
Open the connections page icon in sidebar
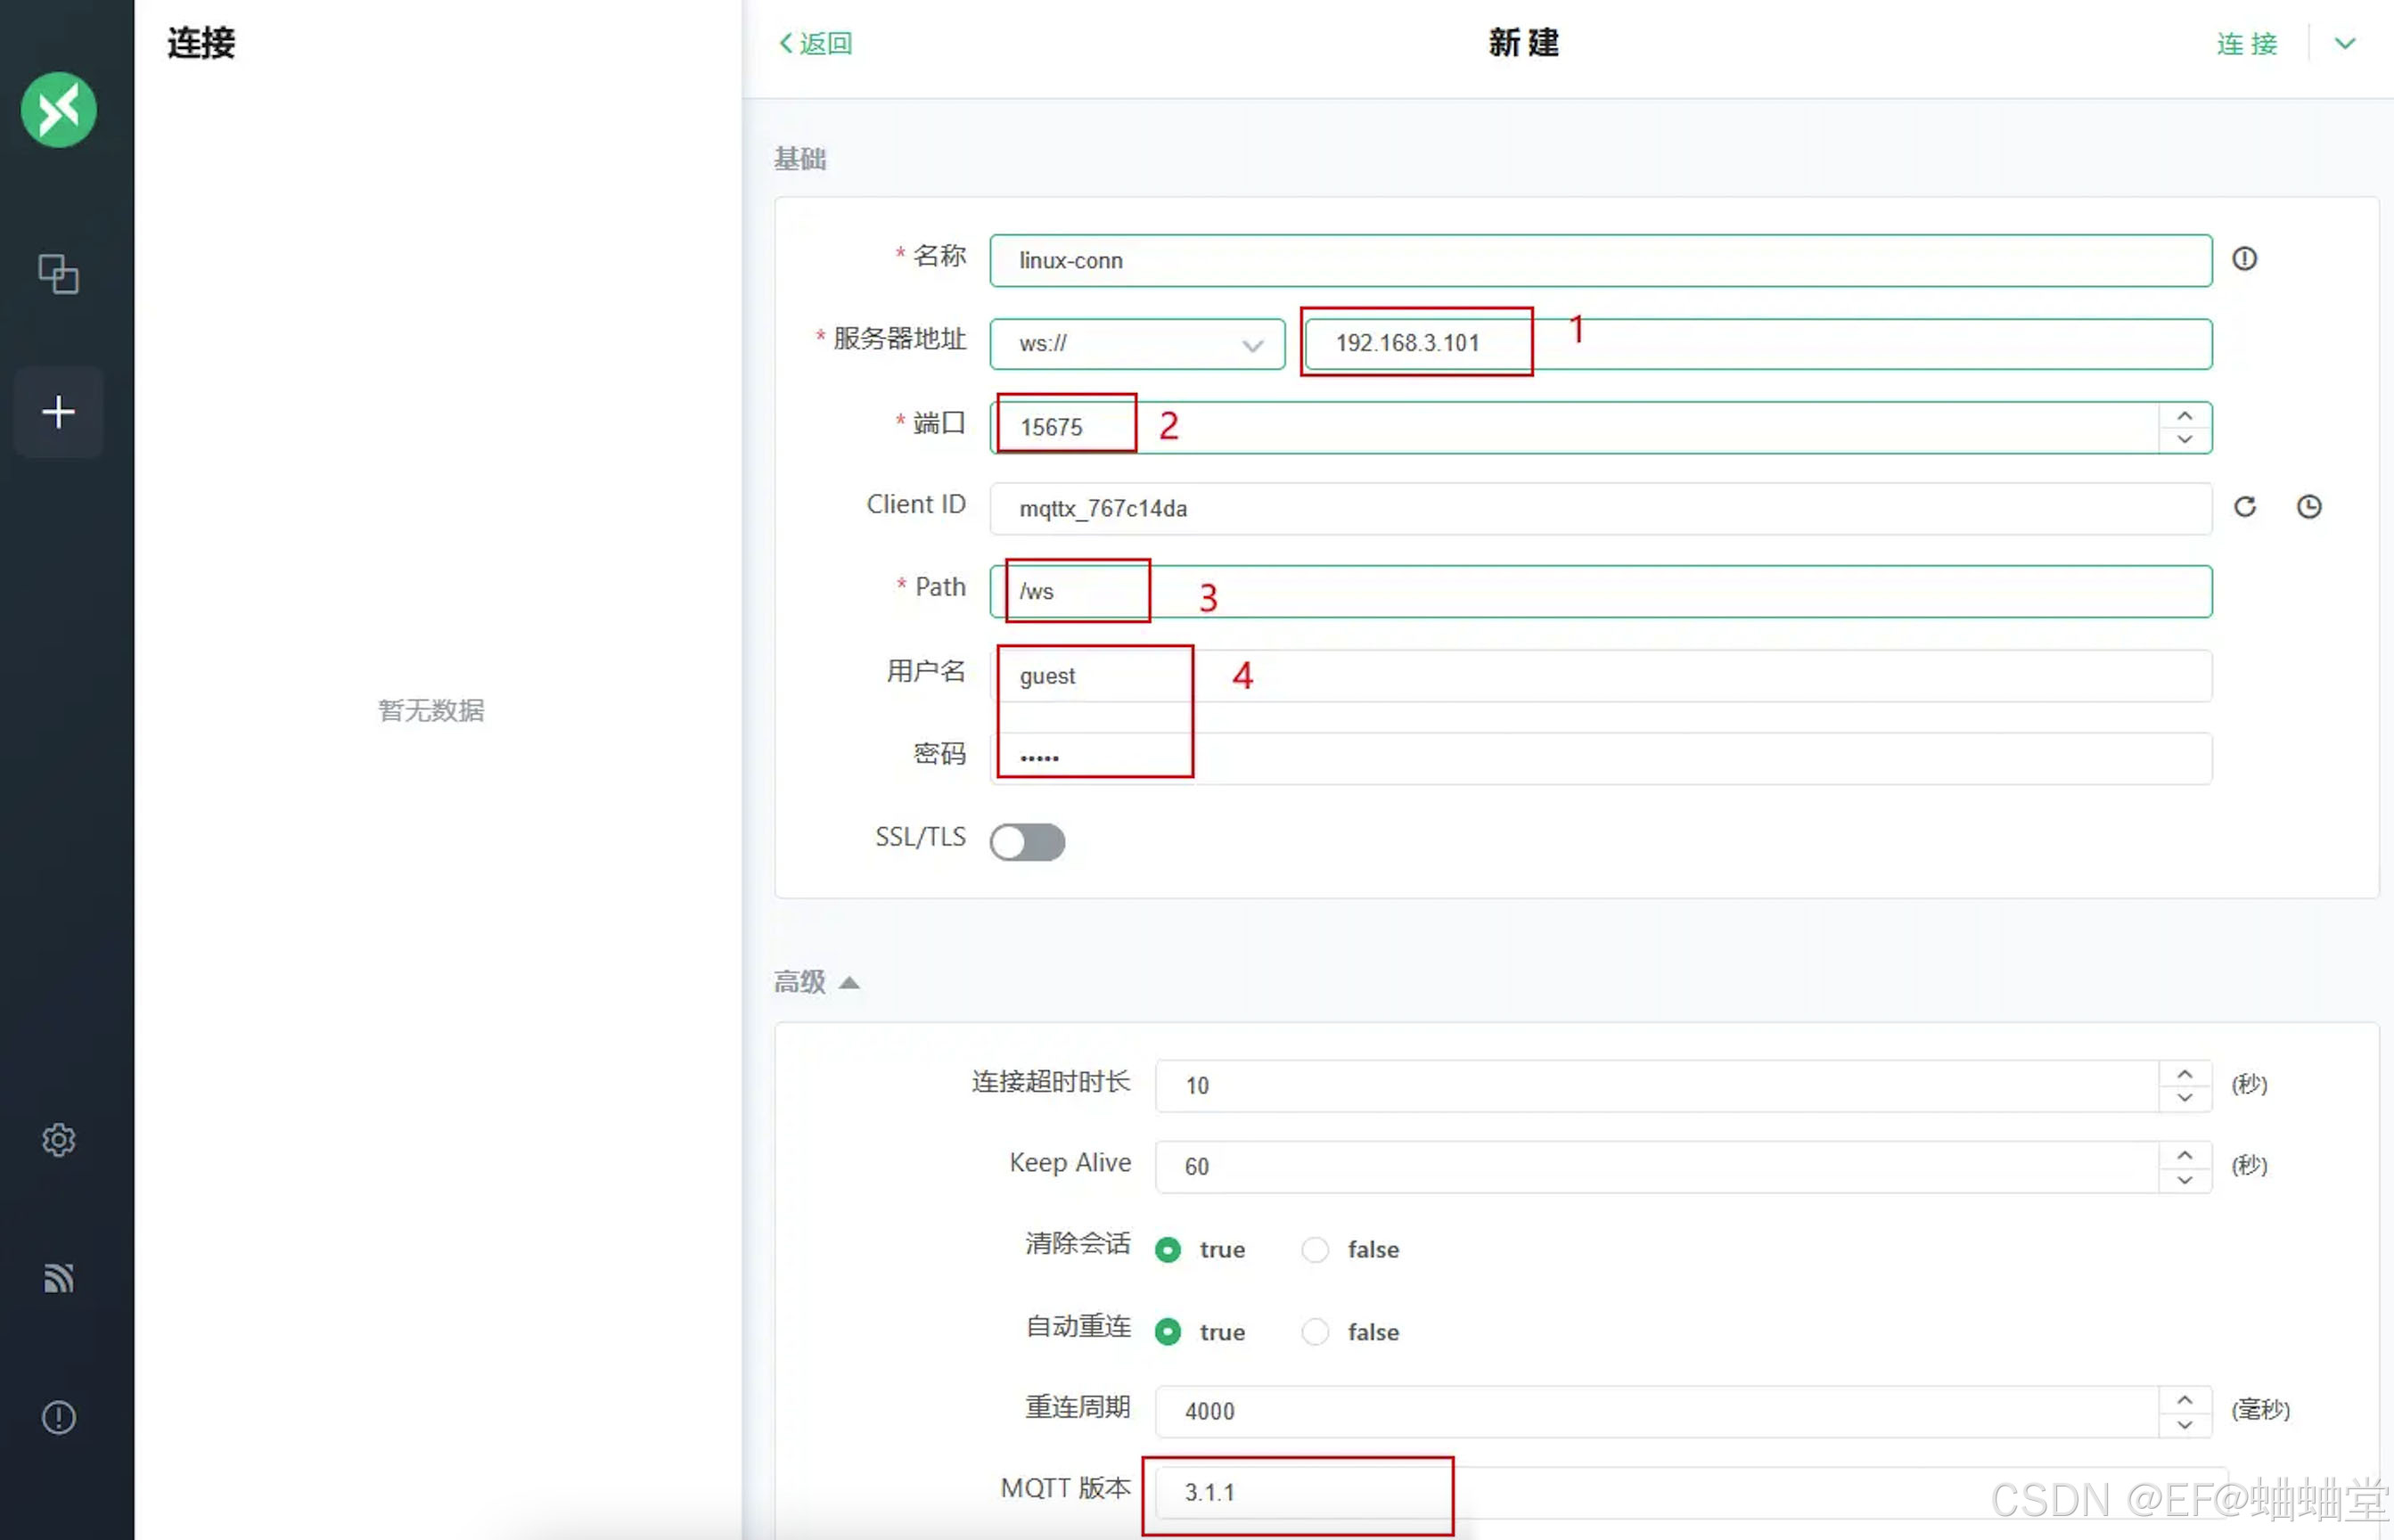58,273
